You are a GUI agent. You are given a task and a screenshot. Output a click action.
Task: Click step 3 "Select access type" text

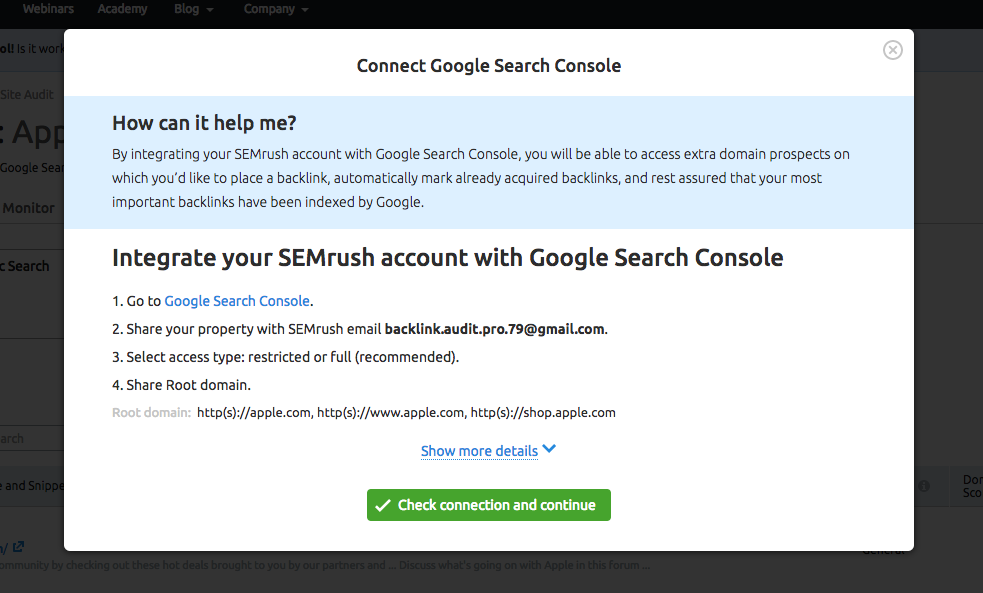pyautogui.click(x=285, y=357)
